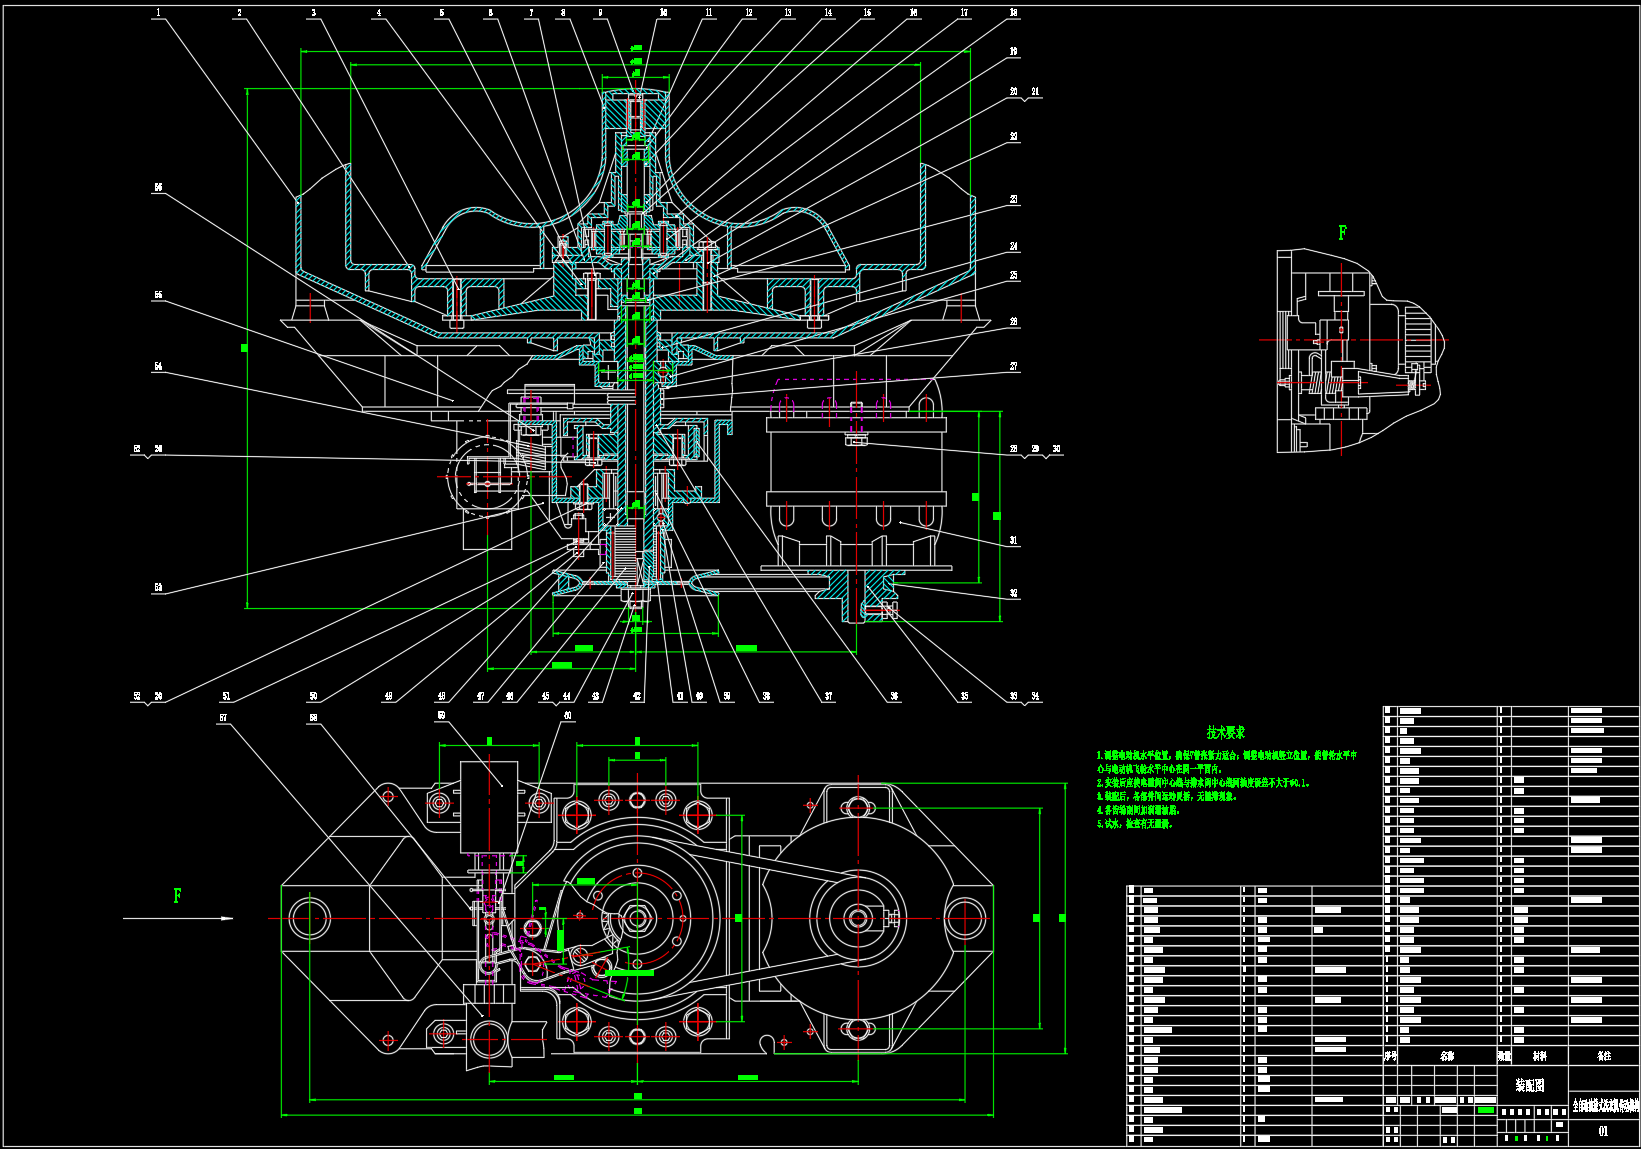Select the 备注 column header
The height and width of the screenshot is (1149, 1641).
(x=1604, y=1056)
